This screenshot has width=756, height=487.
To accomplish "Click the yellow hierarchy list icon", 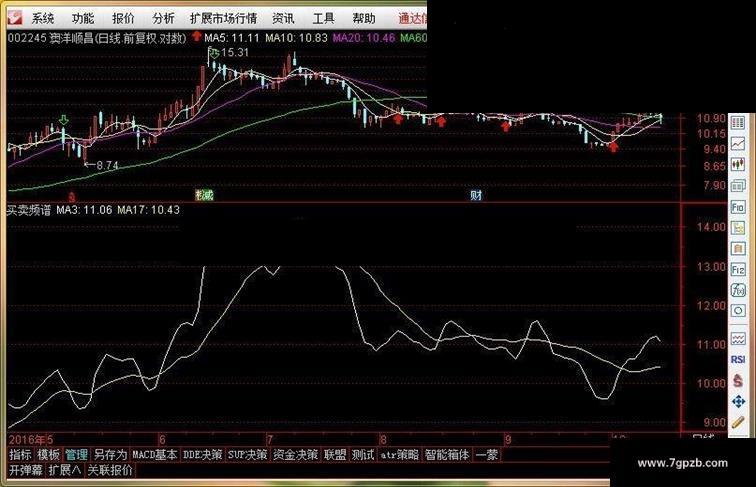I will click(738, 228).
